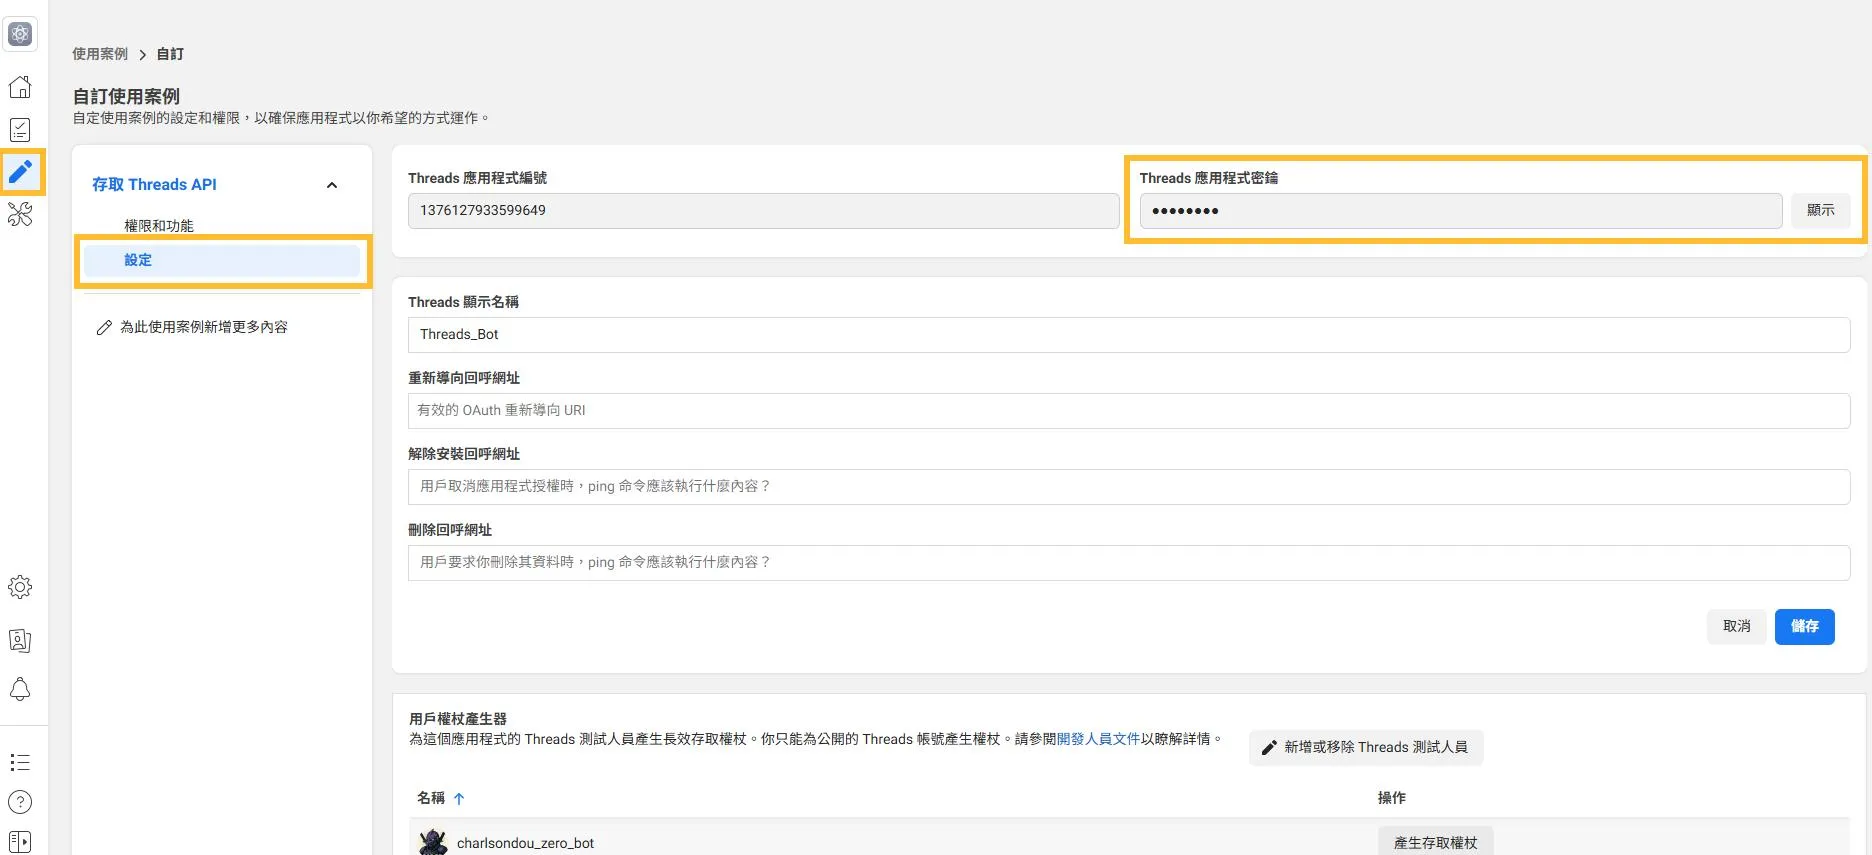Click 顯示 to reveal the app secret
Image resolution: width=1872 pixels, height=855 pixels.
(x=1820, y=210)
